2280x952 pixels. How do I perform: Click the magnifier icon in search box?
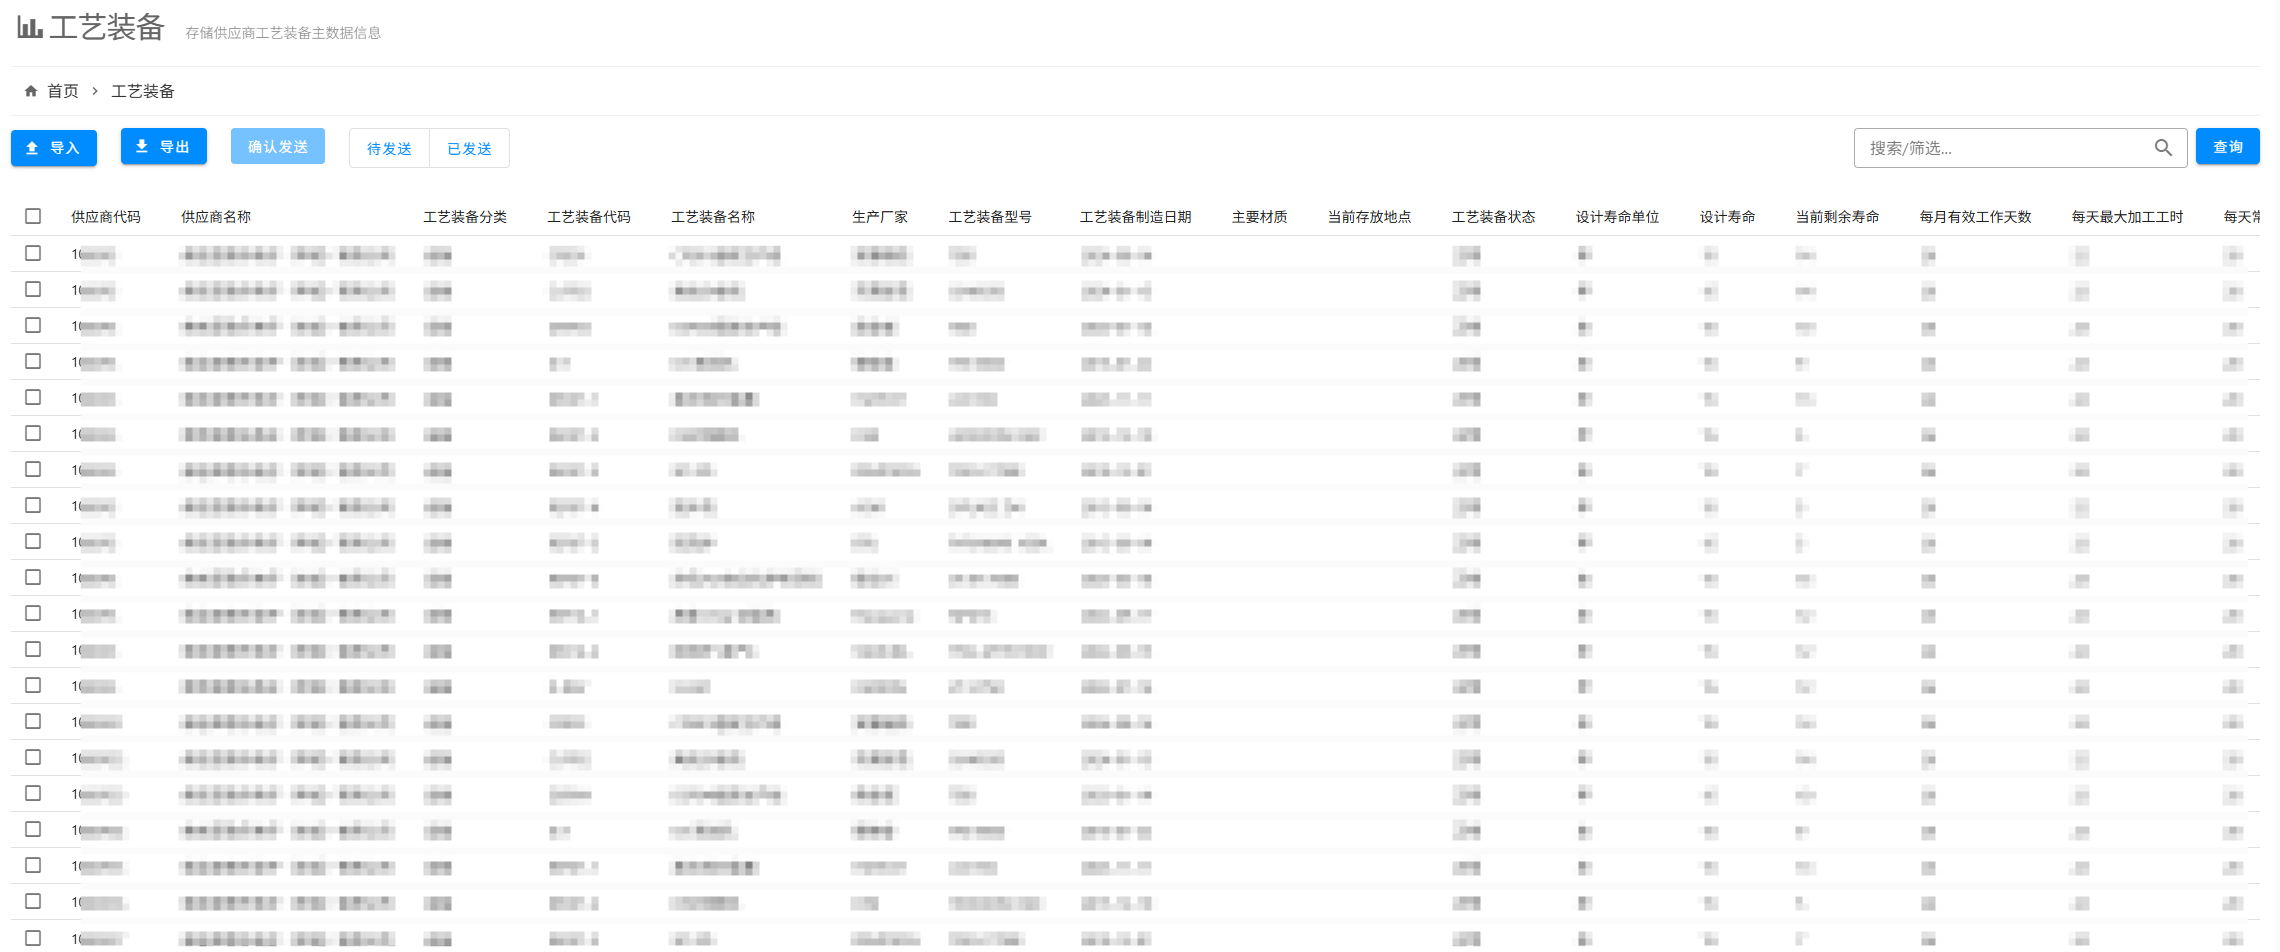coord(2162,148)
